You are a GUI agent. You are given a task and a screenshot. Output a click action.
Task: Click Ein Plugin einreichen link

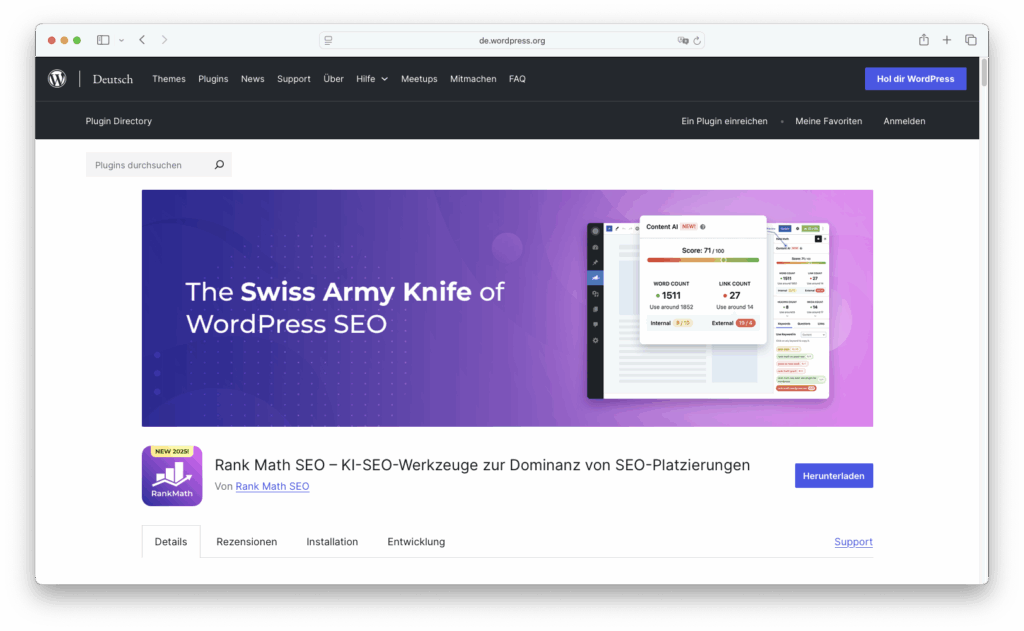724,121
